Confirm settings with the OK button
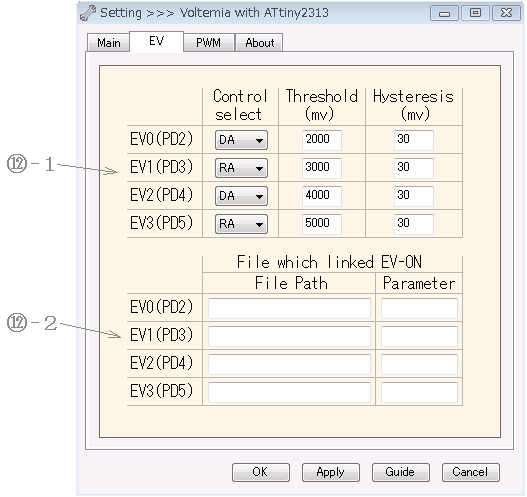Viewport: 527px width, 497px height. pyautogui.click(x=261, y=472)
